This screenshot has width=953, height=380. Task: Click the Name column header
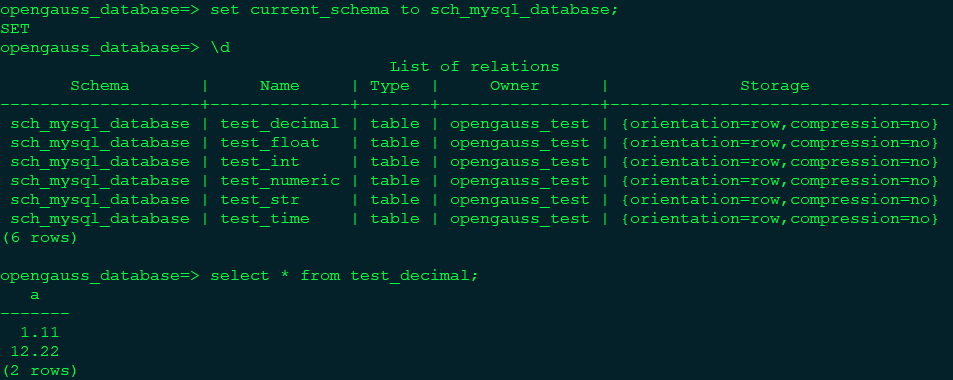click(280, 86)
